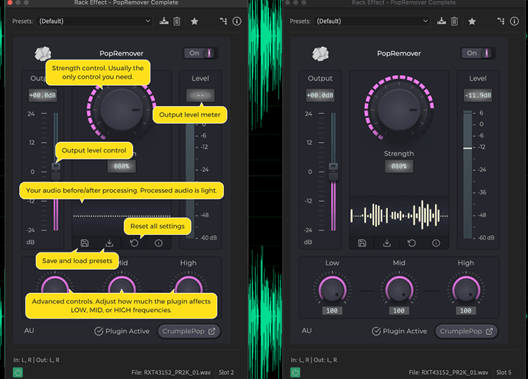Click the Level readout in left plugin
This screenshot has height=379, width=528.
200,95
